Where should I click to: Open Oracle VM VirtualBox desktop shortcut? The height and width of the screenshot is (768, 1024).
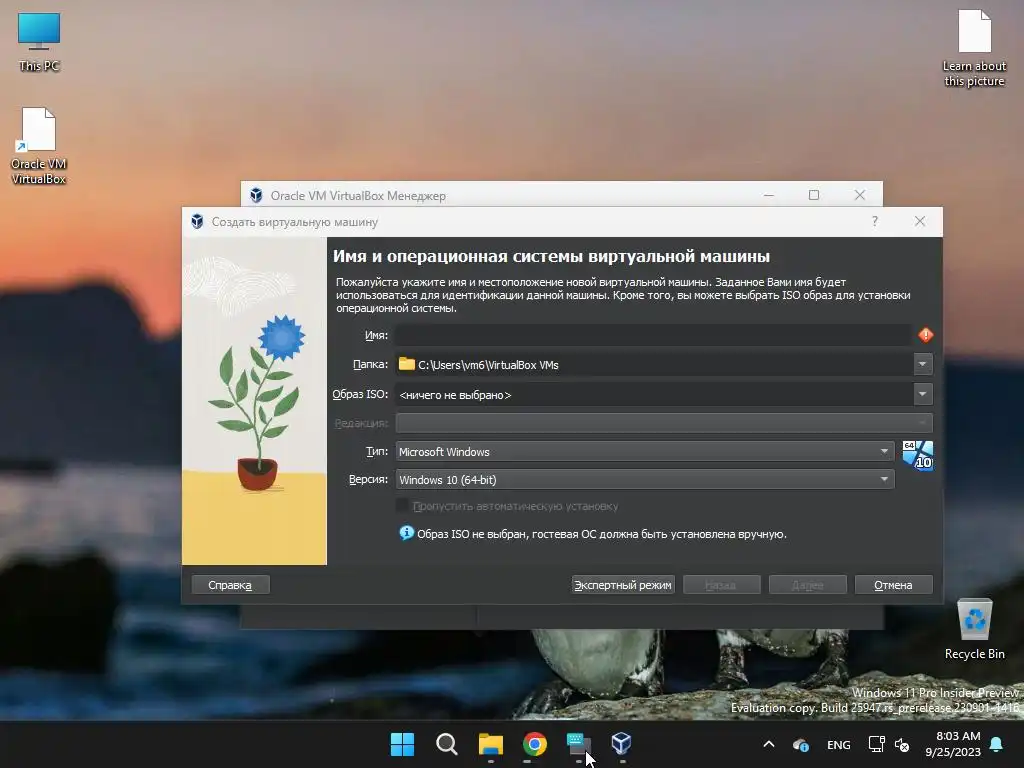39,146
